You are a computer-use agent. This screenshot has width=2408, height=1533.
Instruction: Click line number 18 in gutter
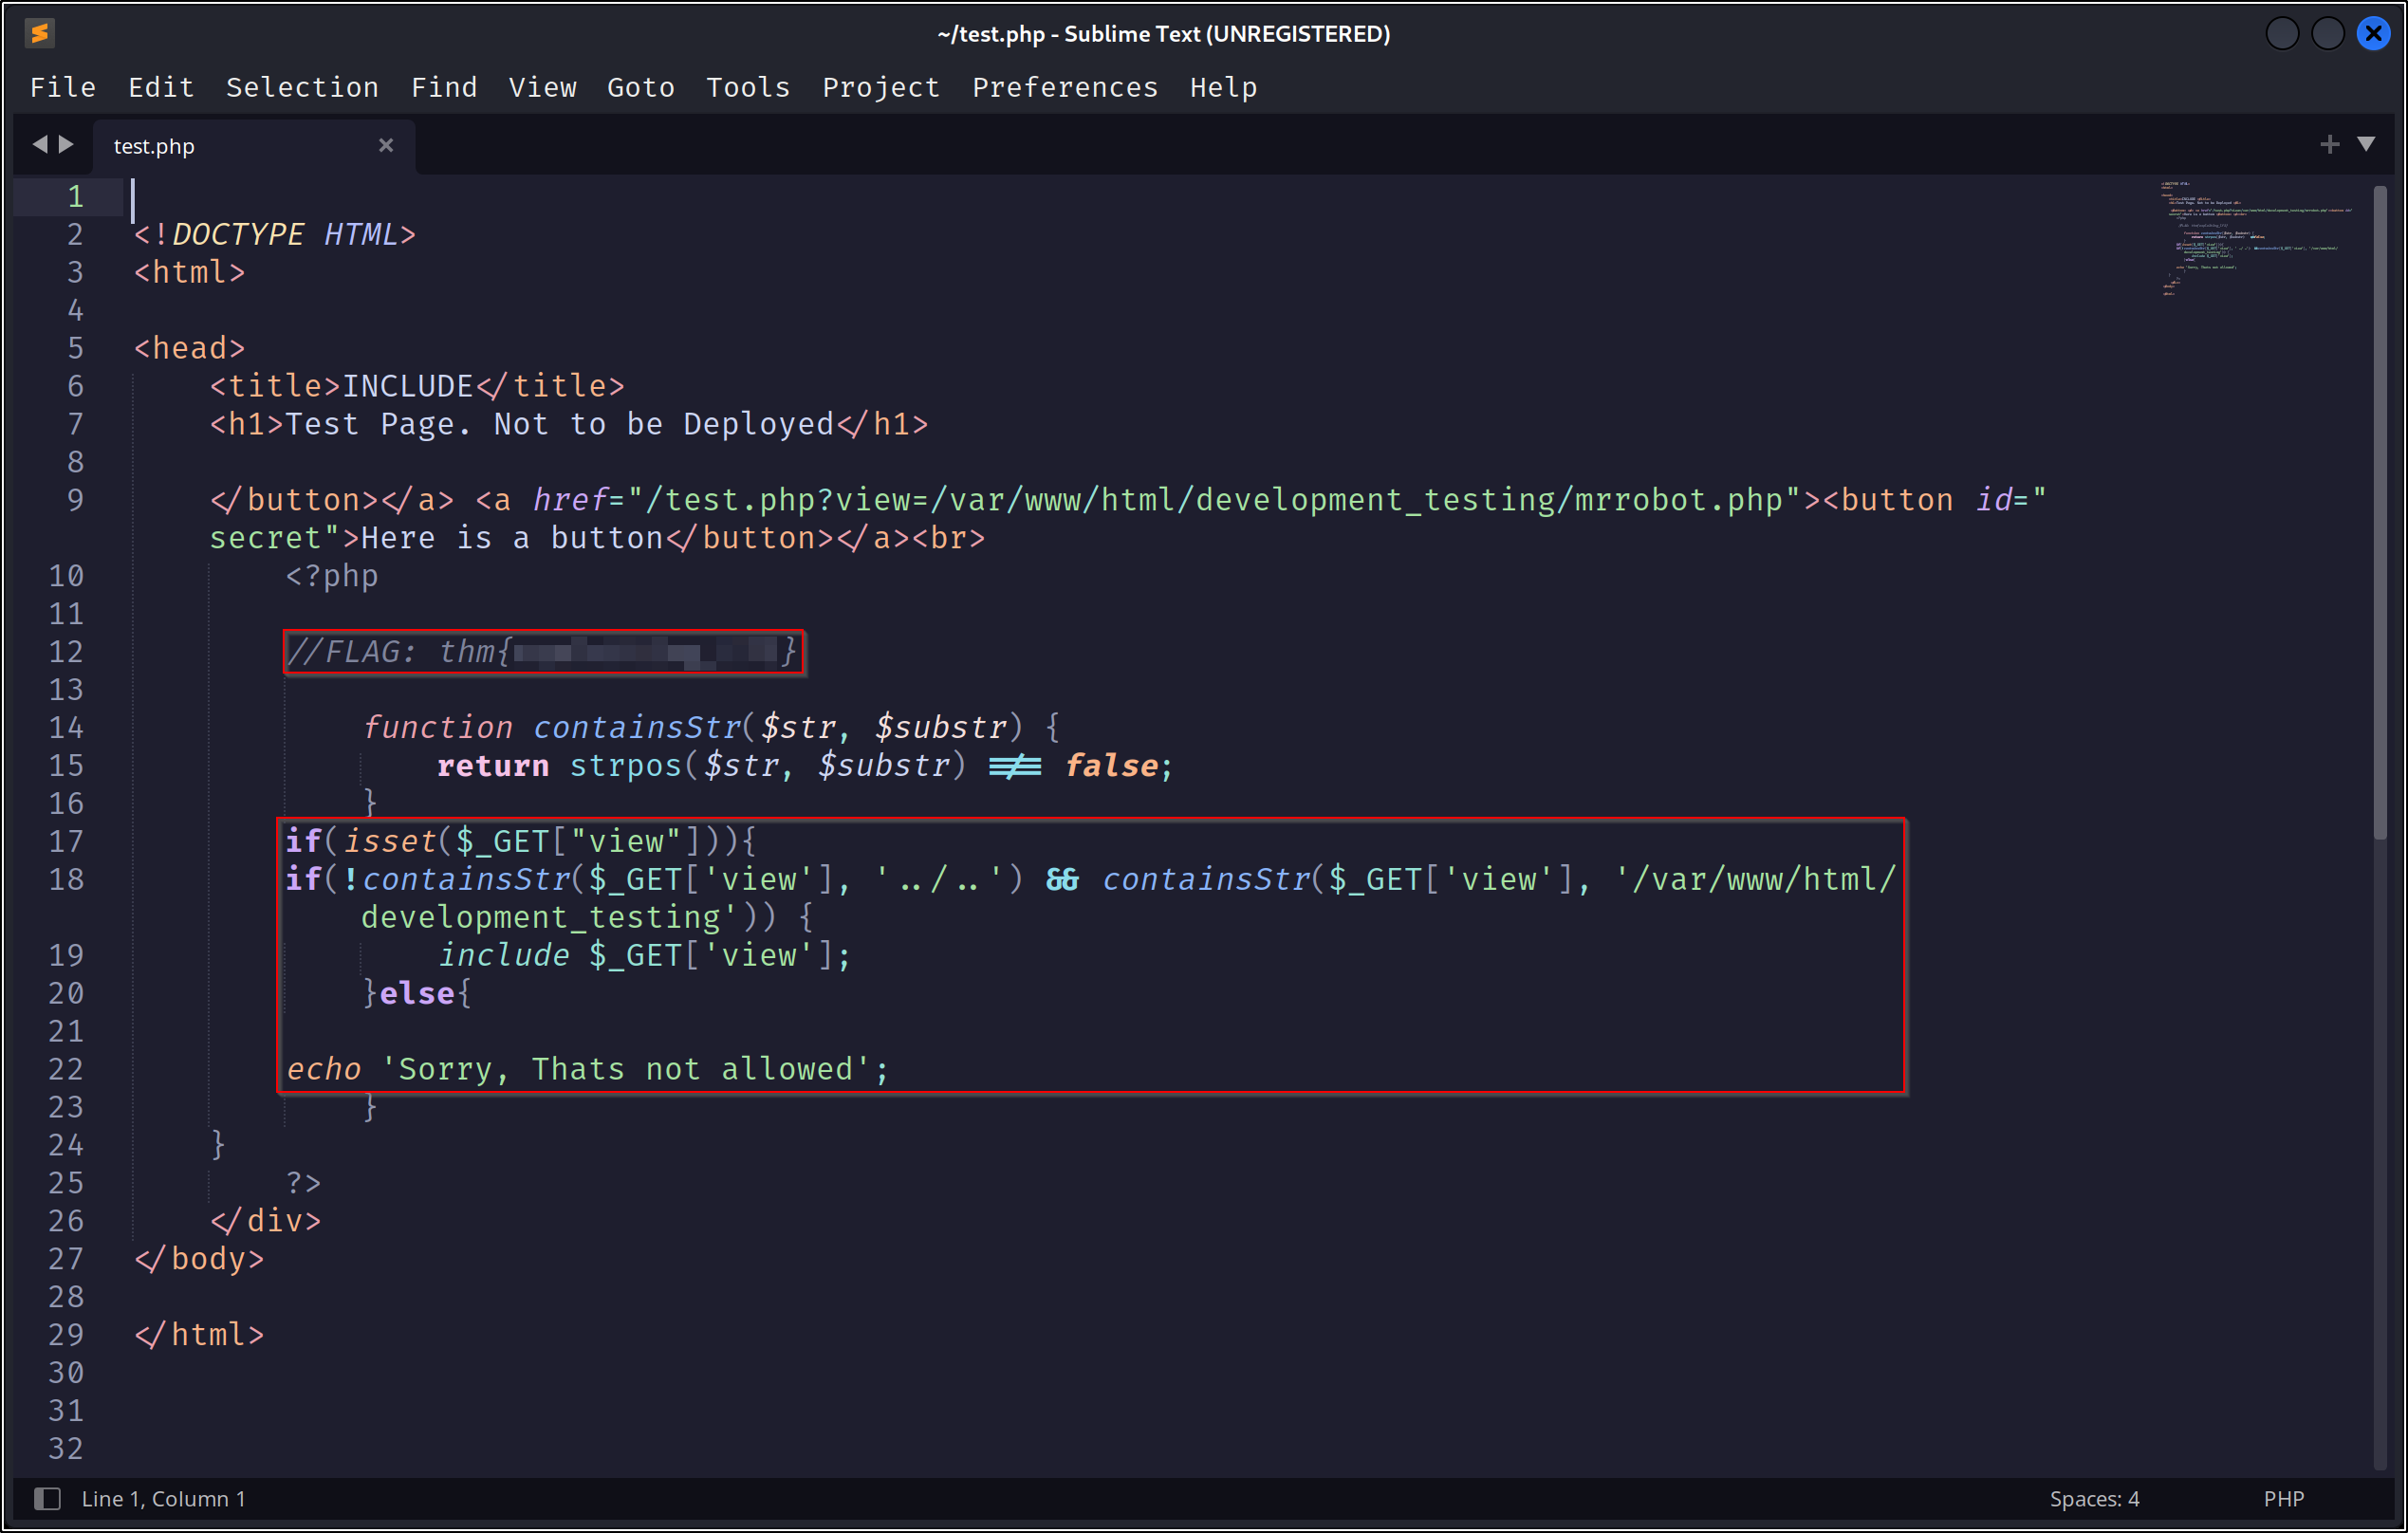click(x=66, y=879)
